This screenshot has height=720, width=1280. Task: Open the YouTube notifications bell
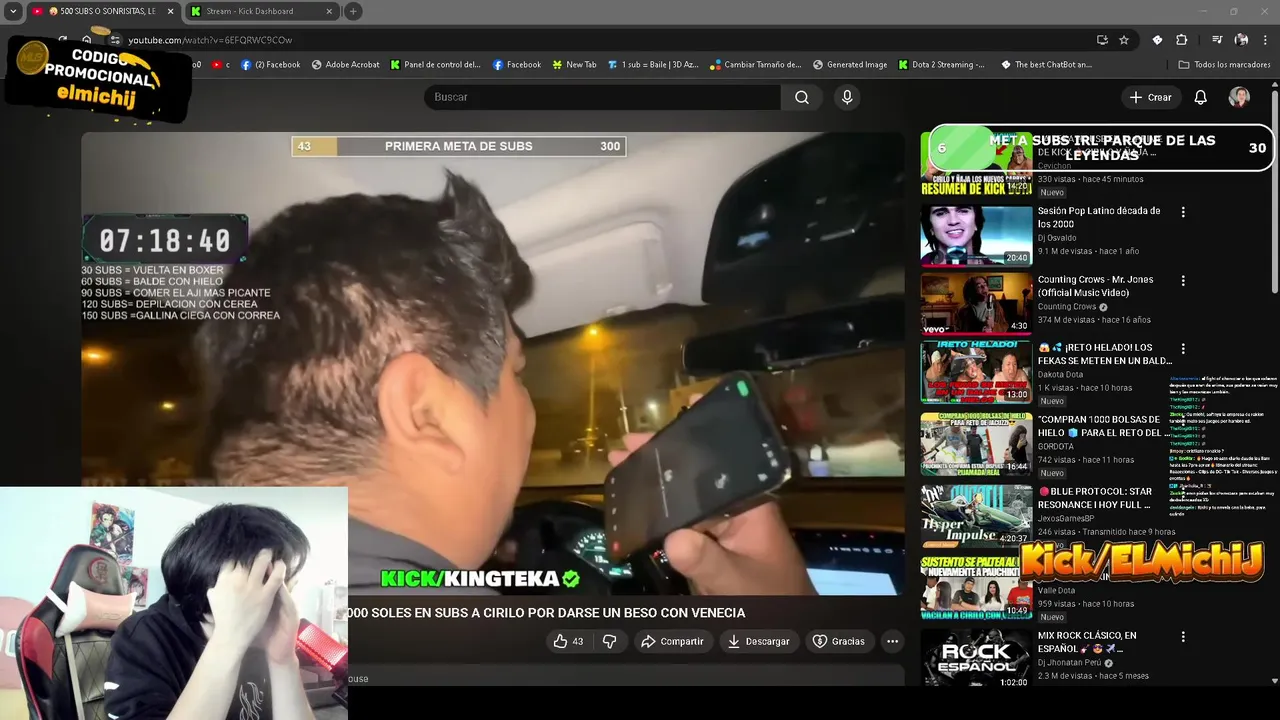1201,97
